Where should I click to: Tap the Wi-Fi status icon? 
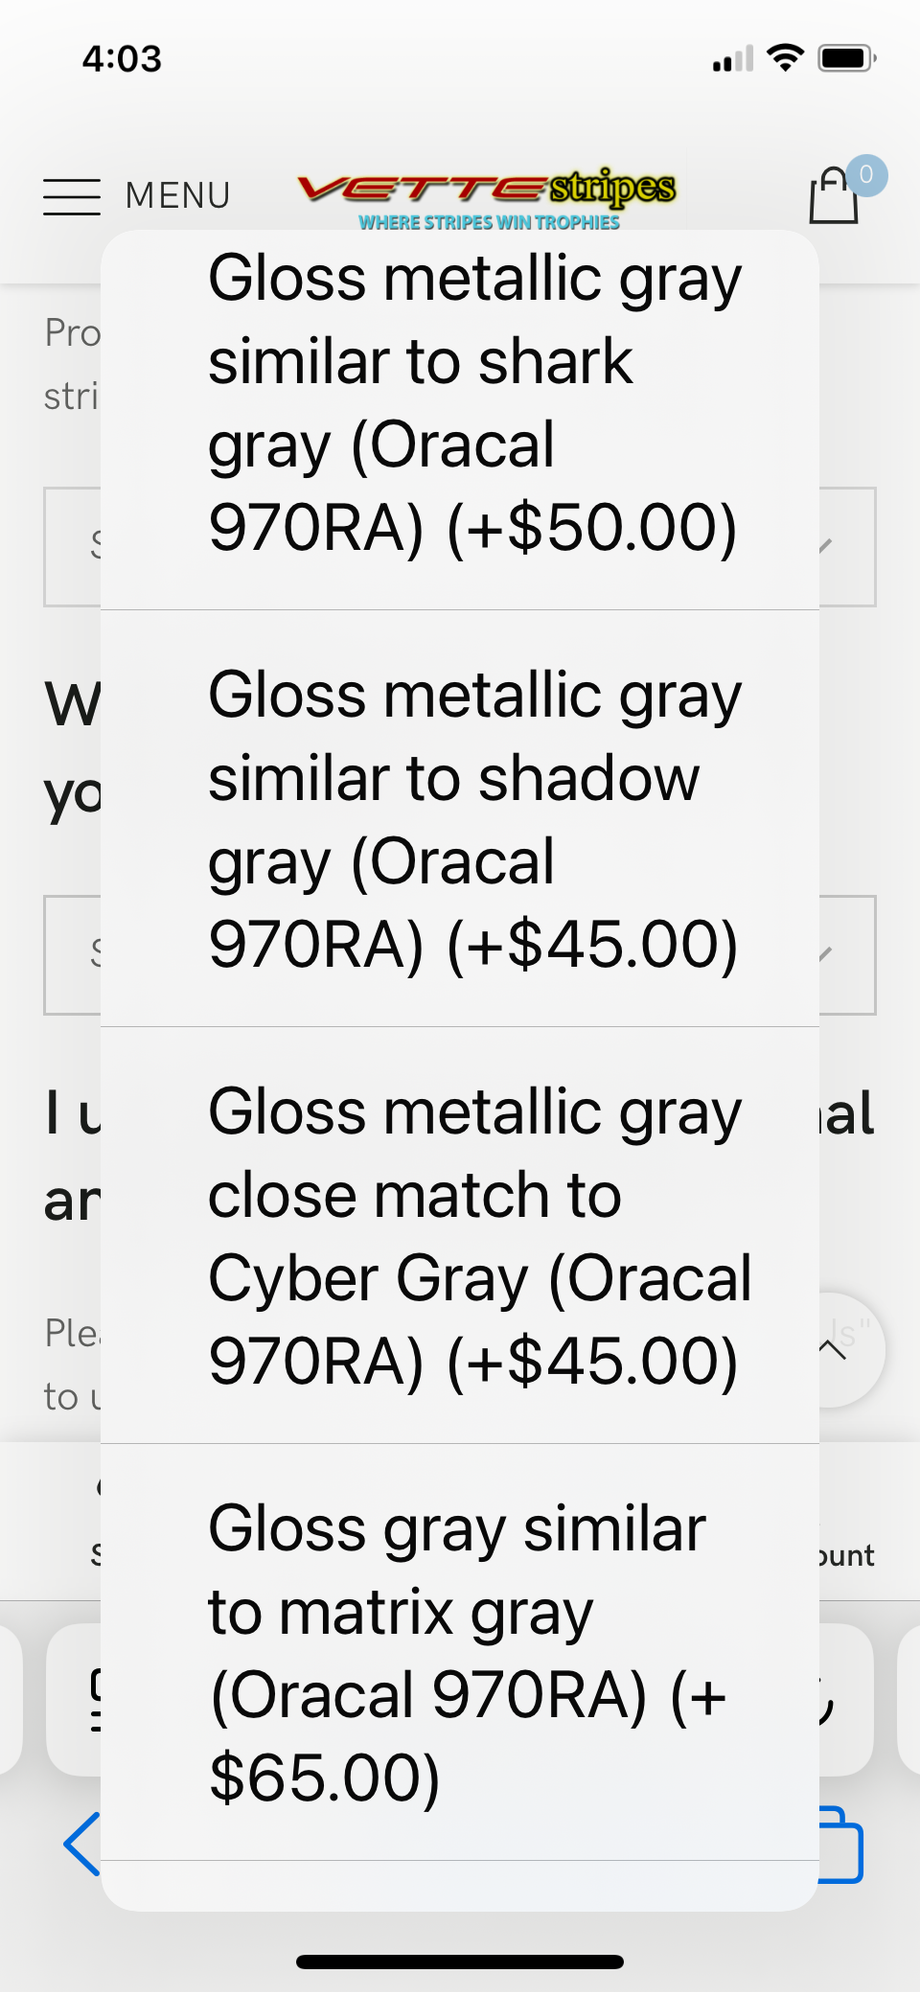tap(786, 59)
